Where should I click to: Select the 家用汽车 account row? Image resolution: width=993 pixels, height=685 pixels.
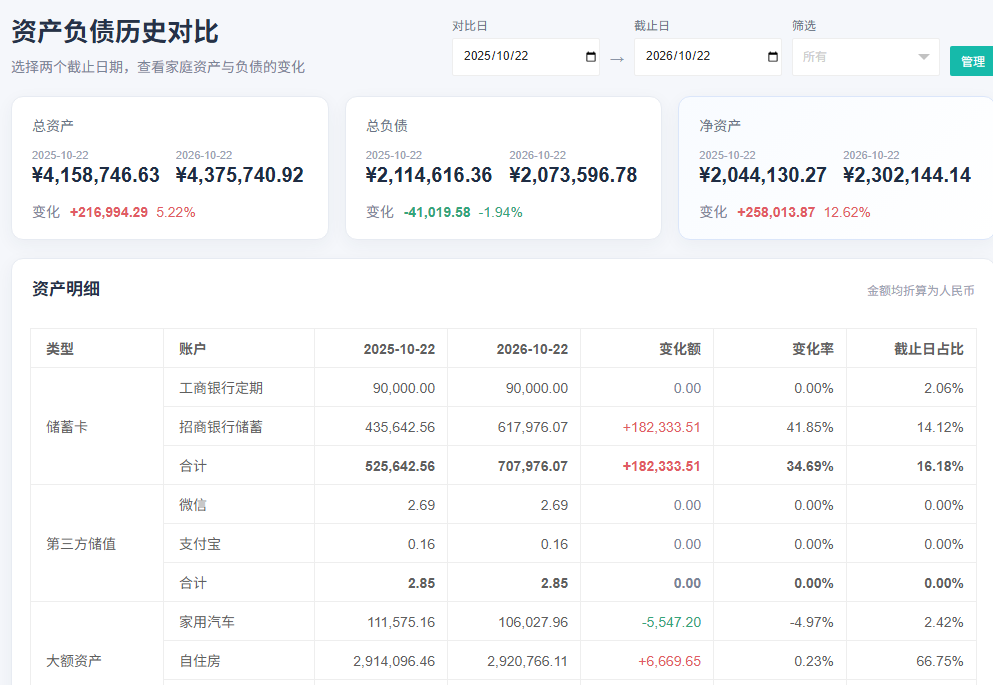point(569,622)
